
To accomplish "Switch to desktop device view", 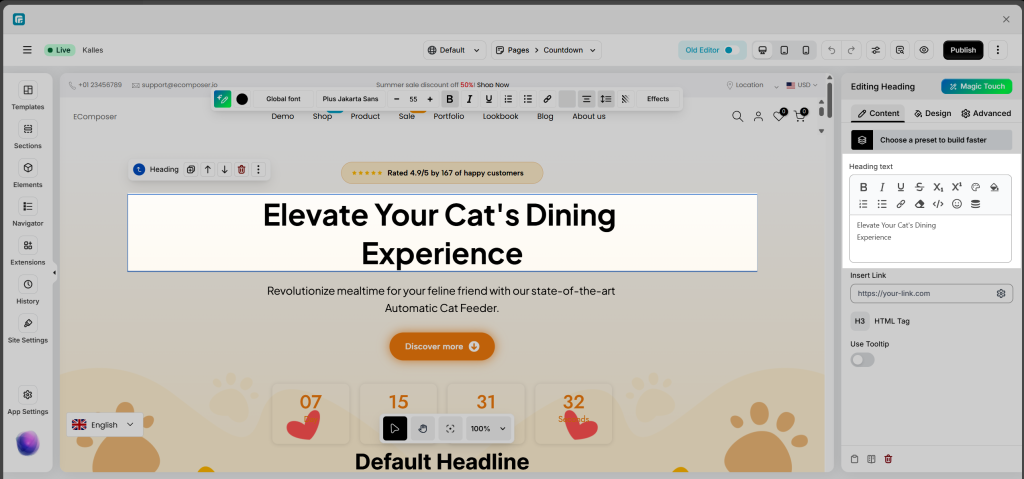I will [763, 50].
